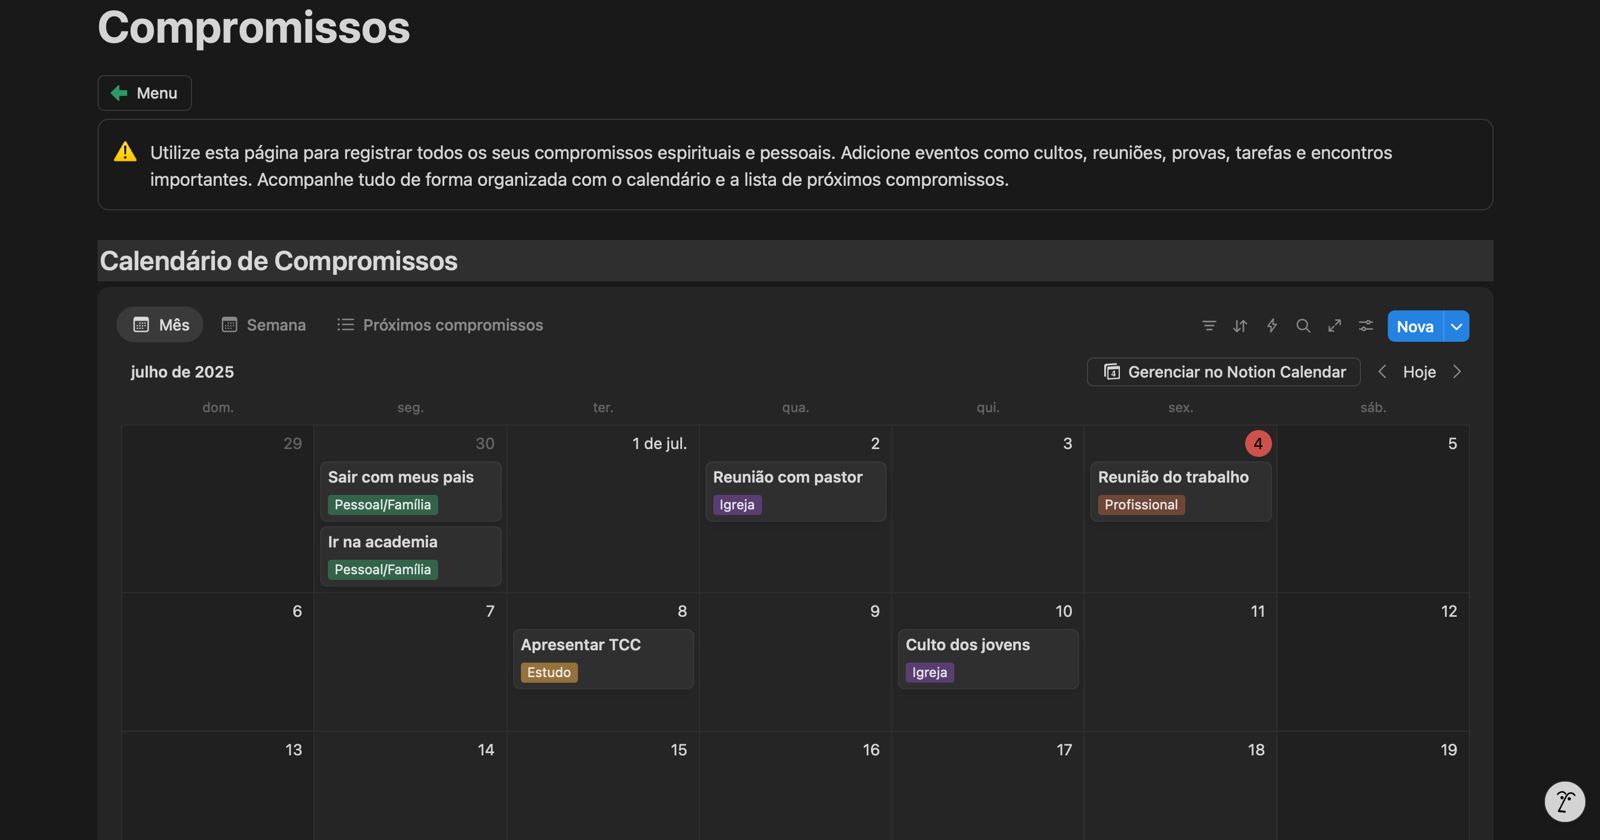Expand the Nova button dropdown arrow
The width and height of the screenshot is (1600, 840).
click(x=1457, y=327)
